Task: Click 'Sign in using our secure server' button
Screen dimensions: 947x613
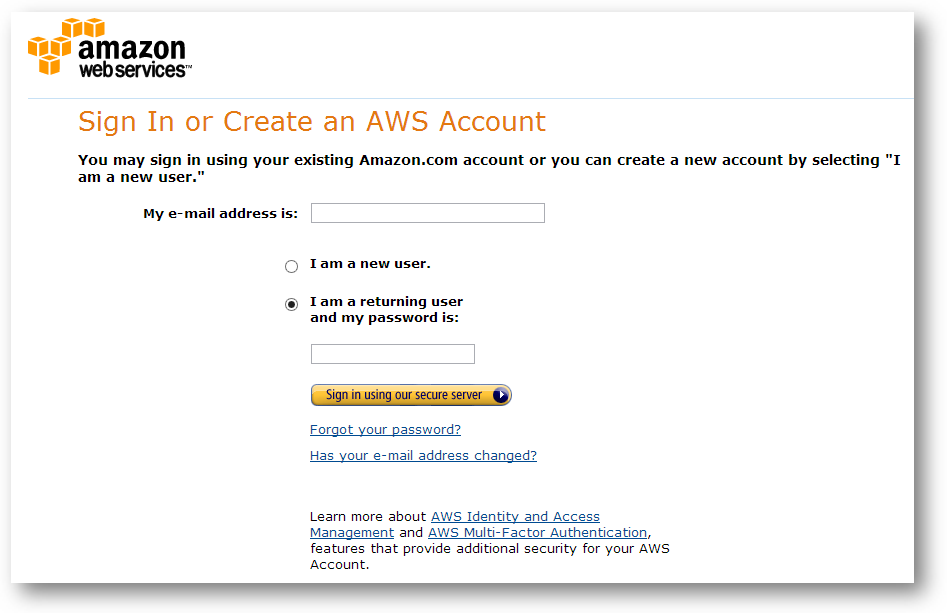Action: tap(411, 395)
